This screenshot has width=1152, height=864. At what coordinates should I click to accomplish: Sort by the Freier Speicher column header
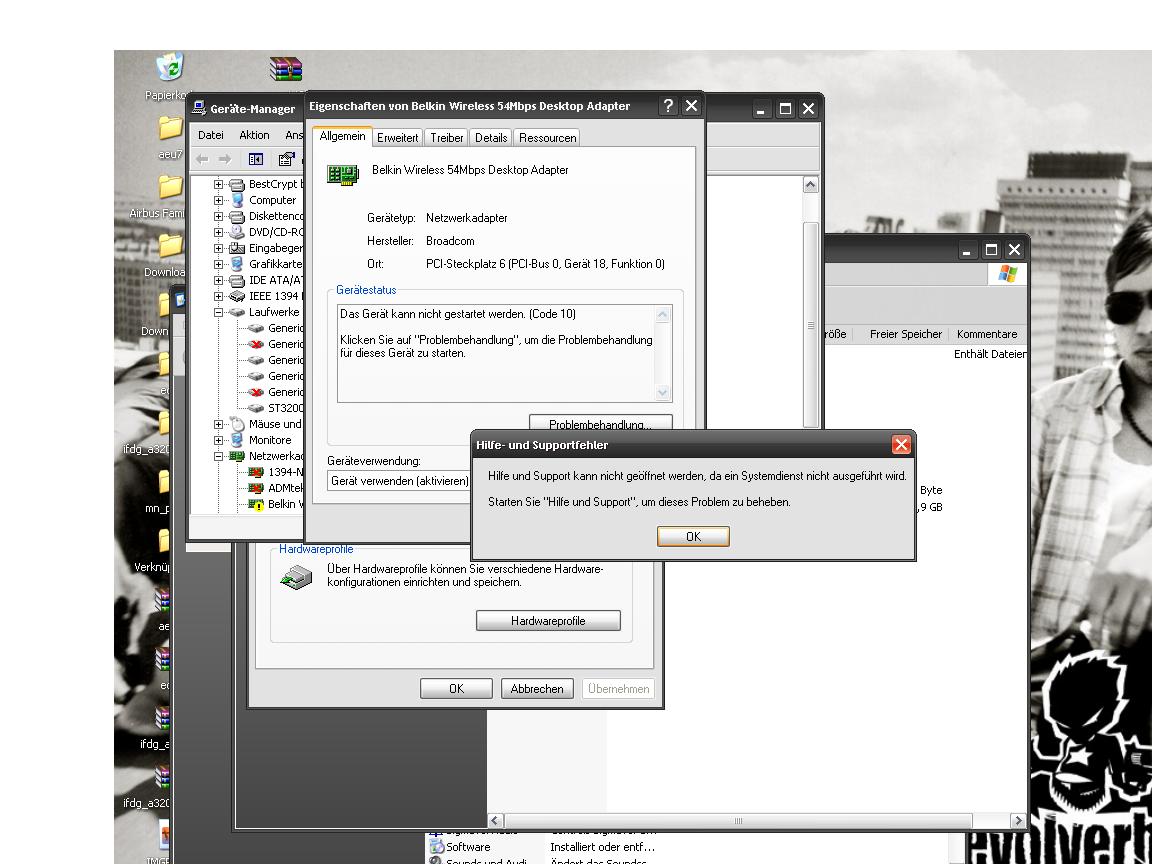click(x=905, y=334)
